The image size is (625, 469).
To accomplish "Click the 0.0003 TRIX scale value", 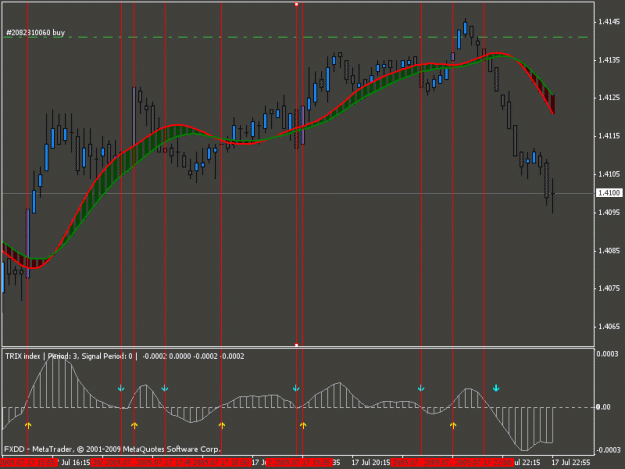I will (607, 354).
